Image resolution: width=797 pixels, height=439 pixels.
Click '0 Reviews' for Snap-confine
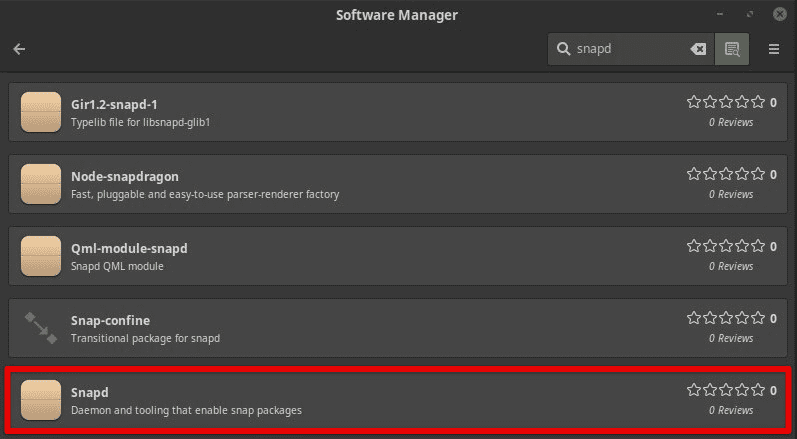click(731, 338)
